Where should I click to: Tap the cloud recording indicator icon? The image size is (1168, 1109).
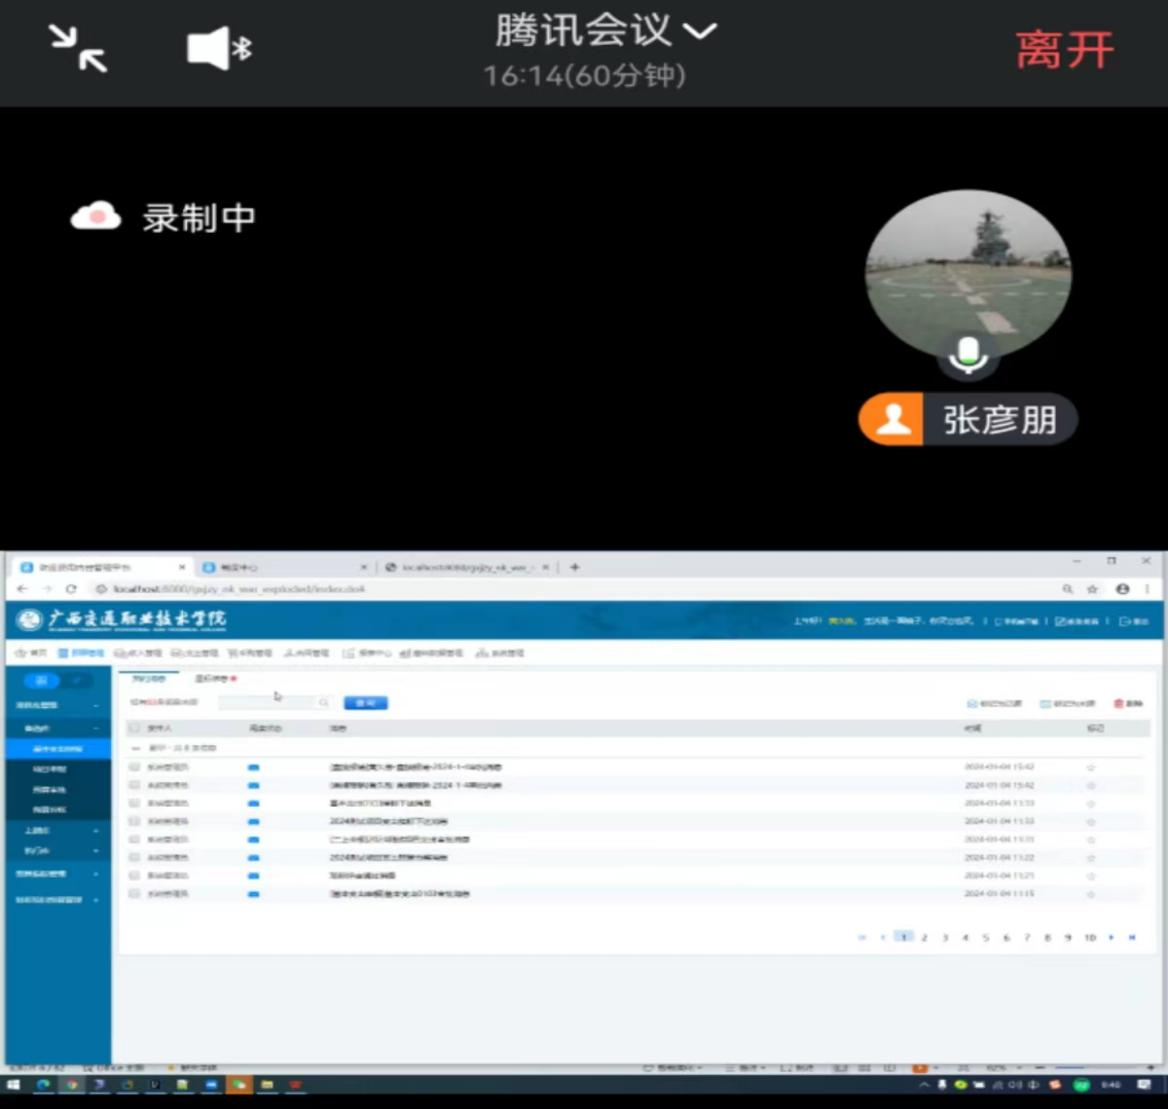[x=96, y=217]
